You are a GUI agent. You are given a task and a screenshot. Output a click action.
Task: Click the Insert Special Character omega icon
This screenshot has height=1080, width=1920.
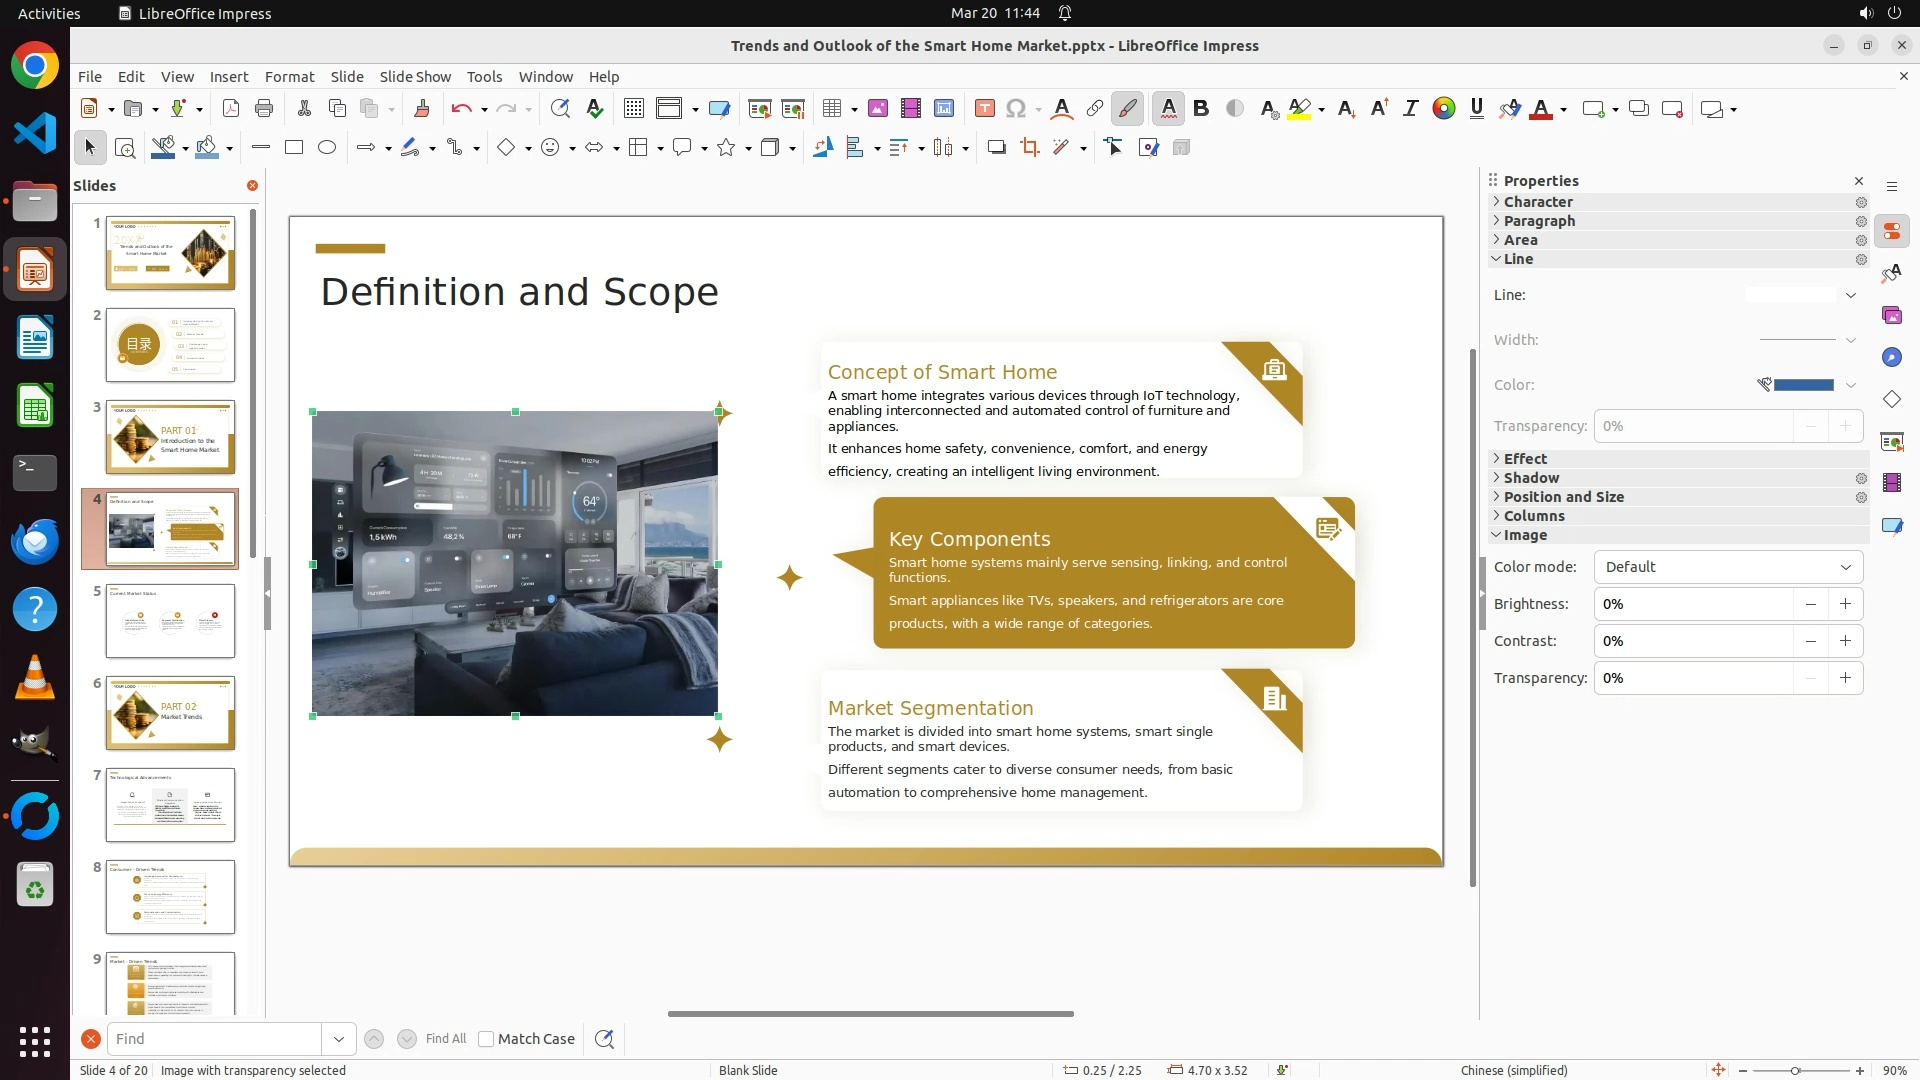pos(1016,109)
